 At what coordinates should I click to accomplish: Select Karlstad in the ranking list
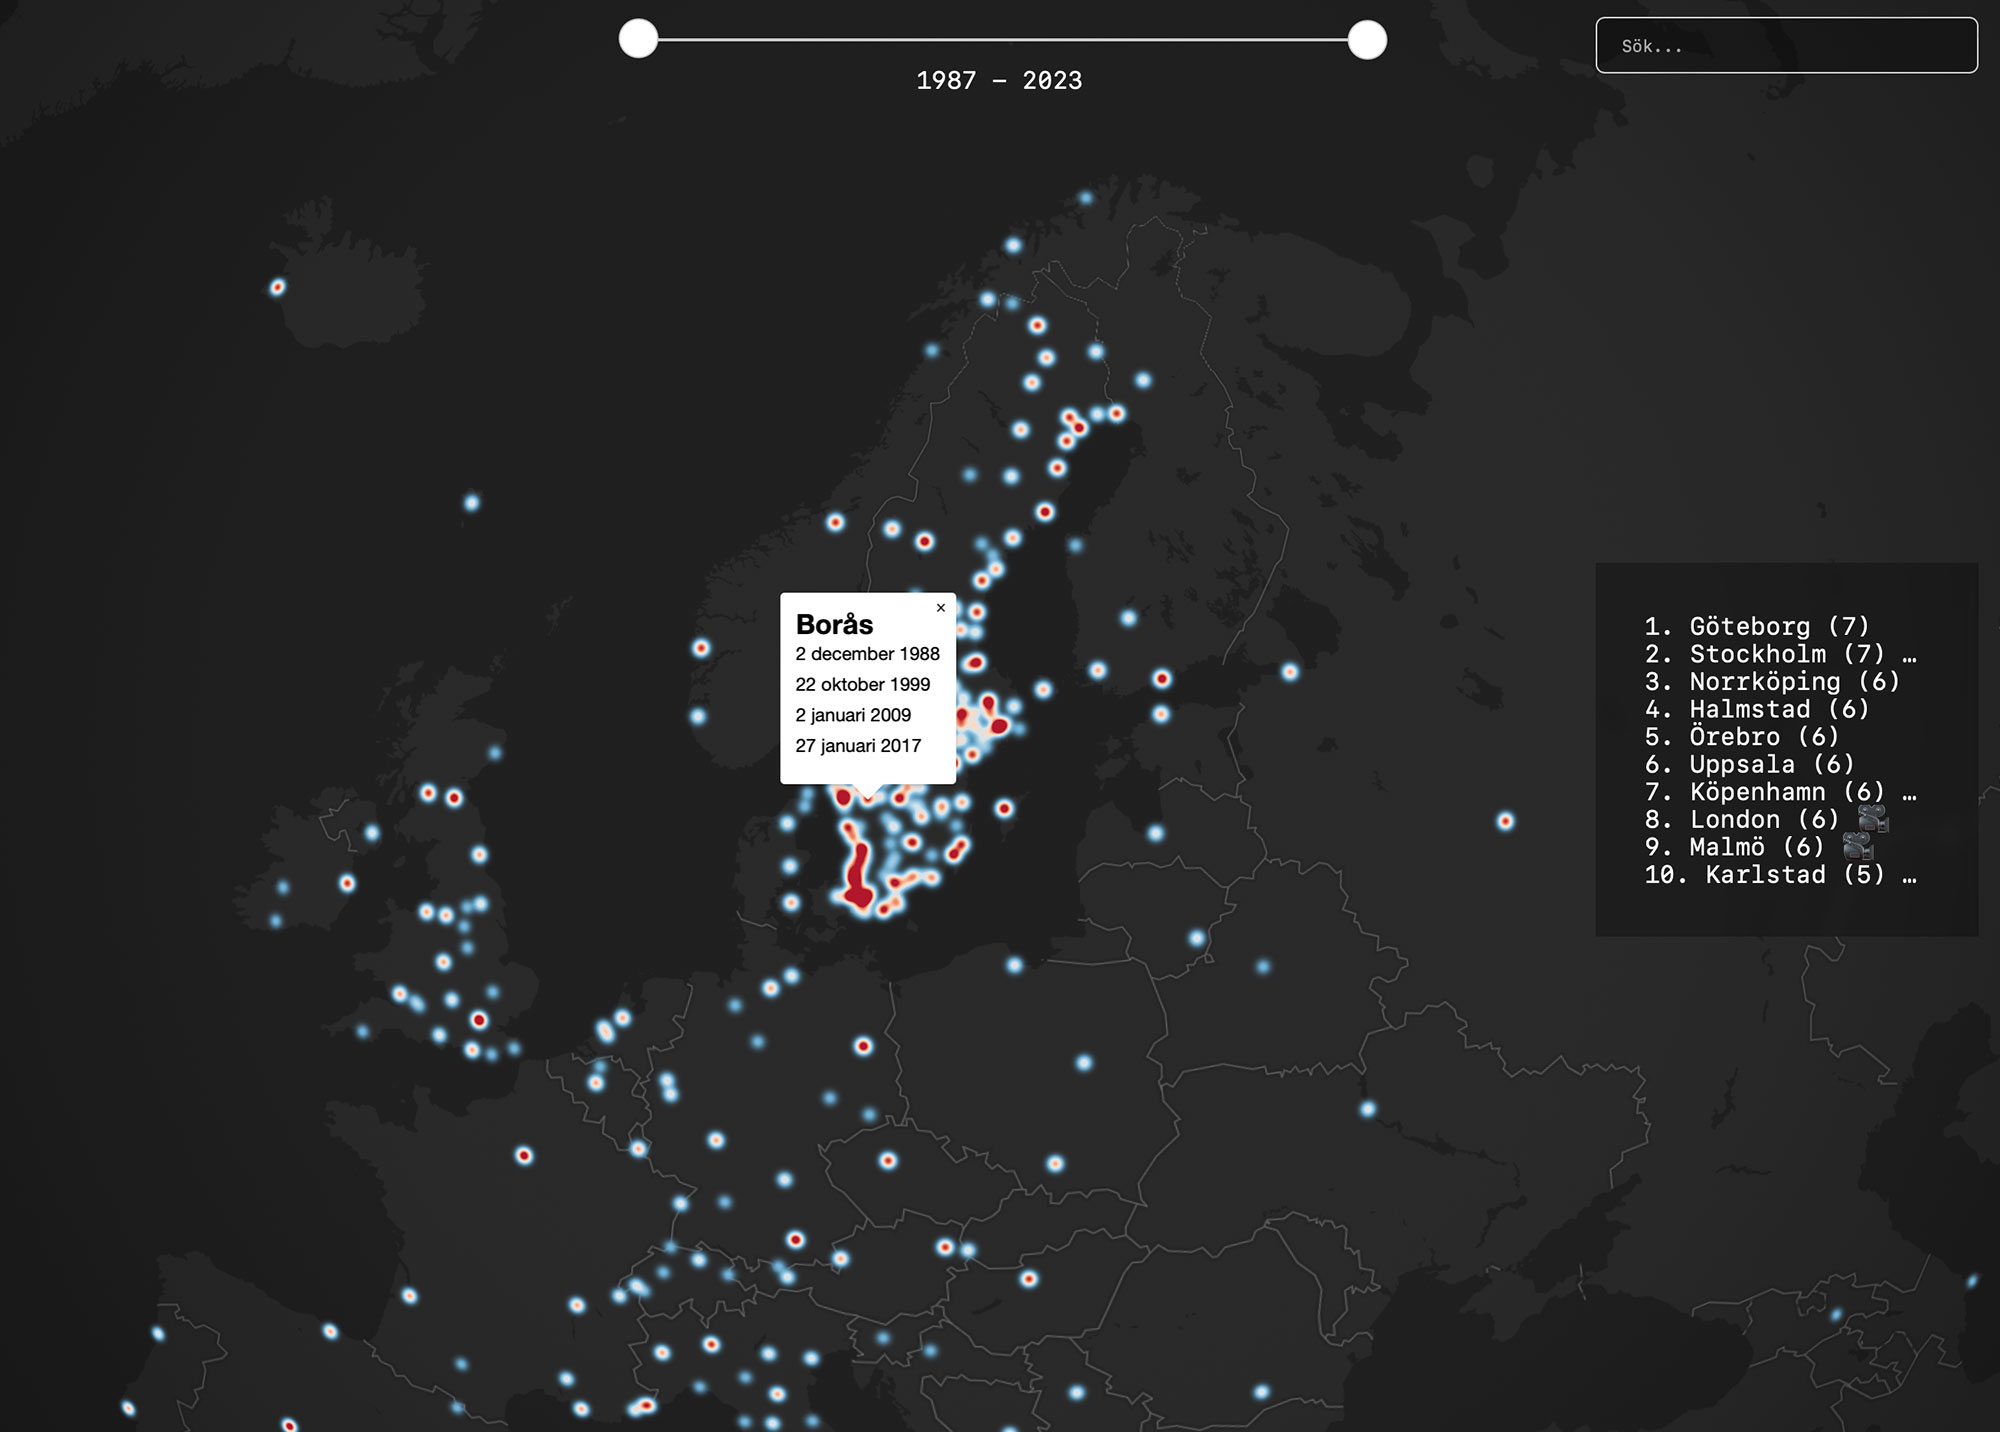pyautogui.click(x=1764, y=875)
